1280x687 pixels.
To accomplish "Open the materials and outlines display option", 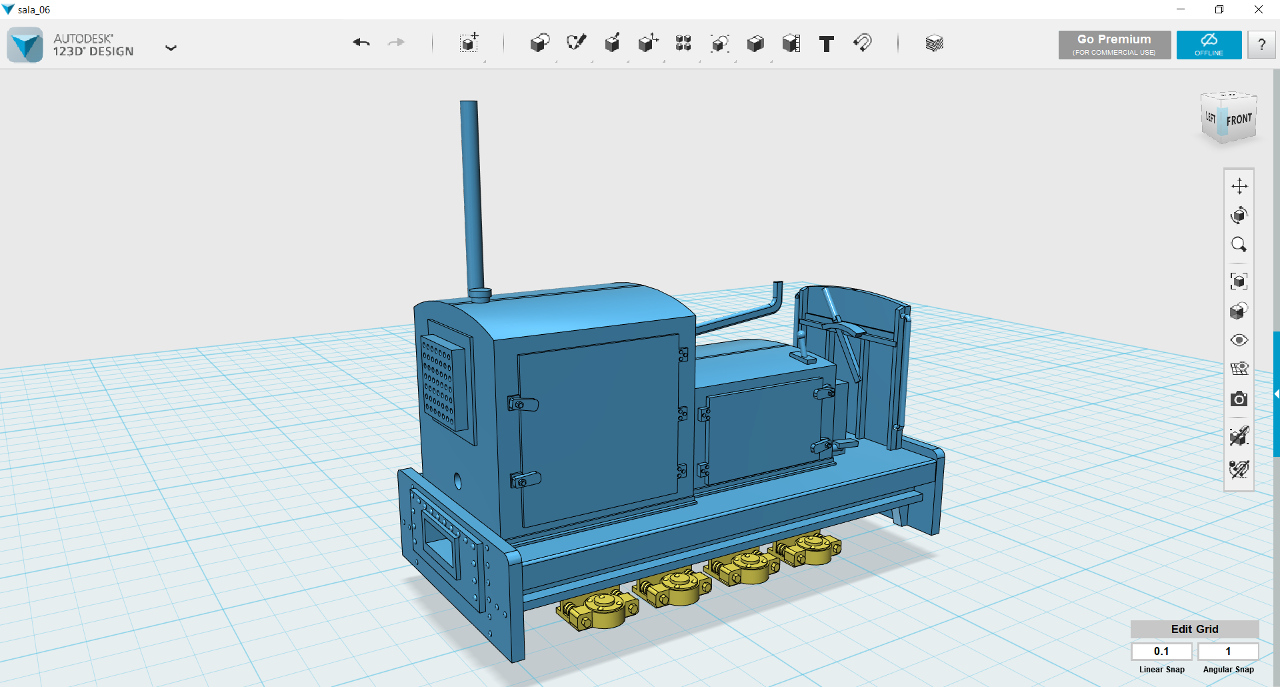I will click(1239, 311).
